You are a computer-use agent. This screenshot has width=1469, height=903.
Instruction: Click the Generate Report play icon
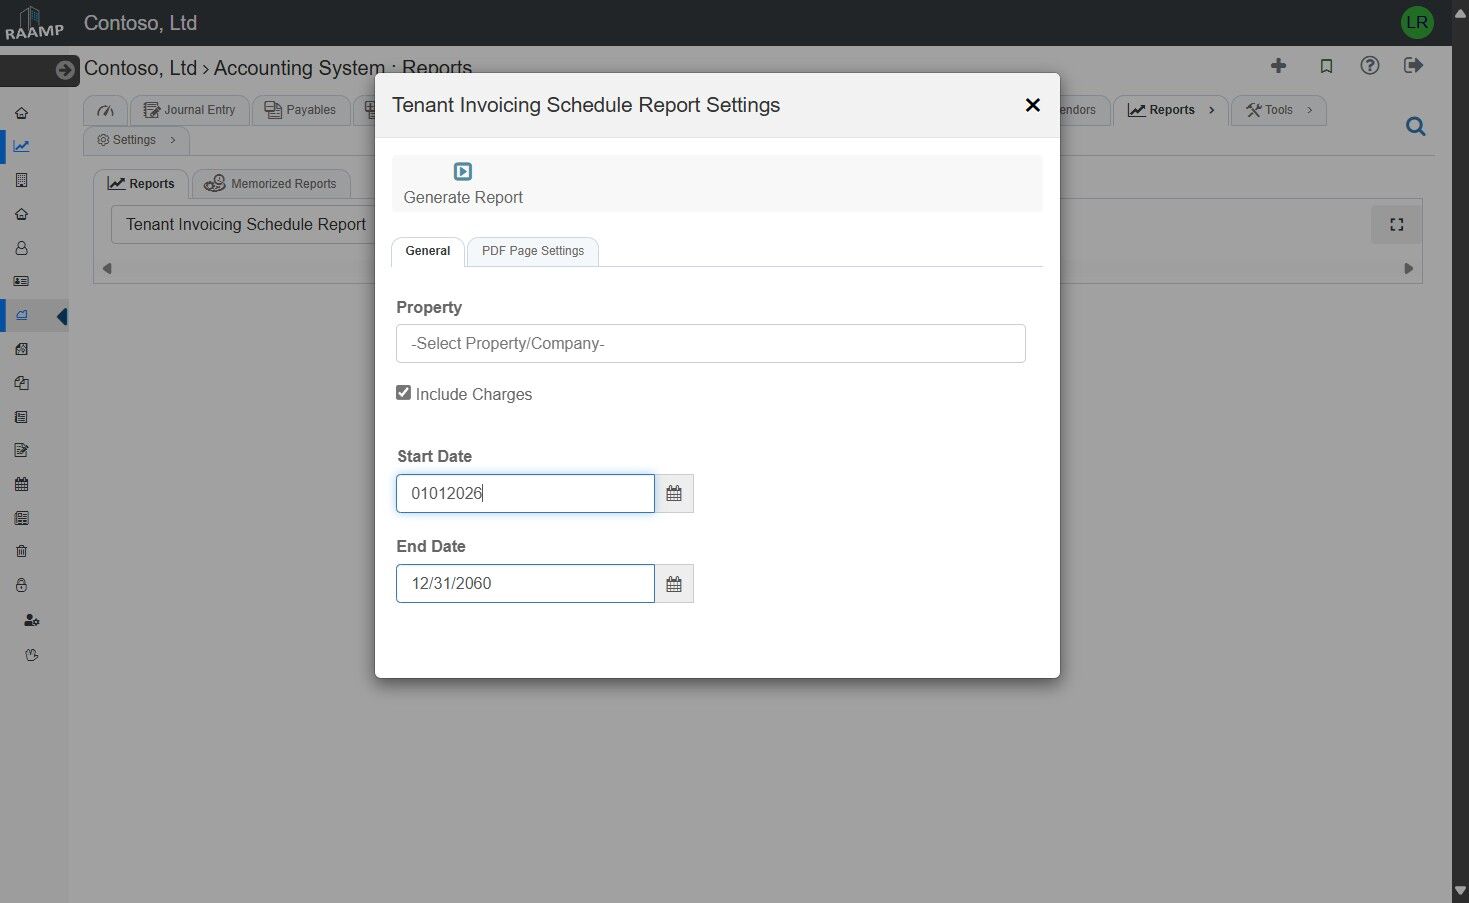[462, 172]
